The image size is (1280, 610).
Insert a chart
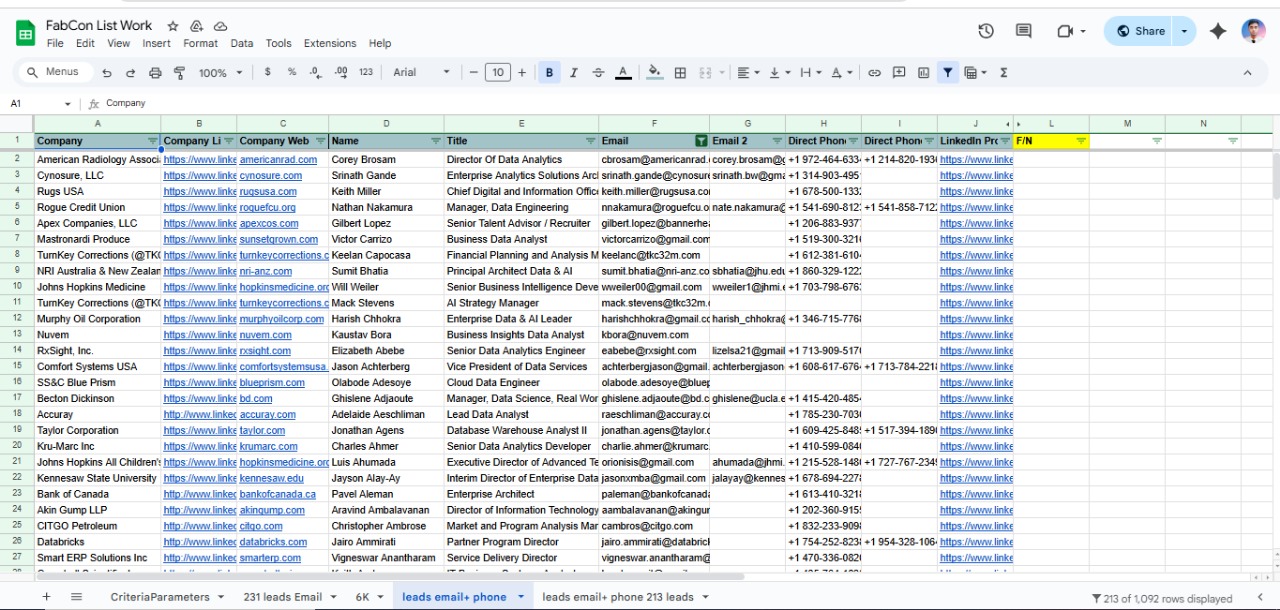coord(923,72)
